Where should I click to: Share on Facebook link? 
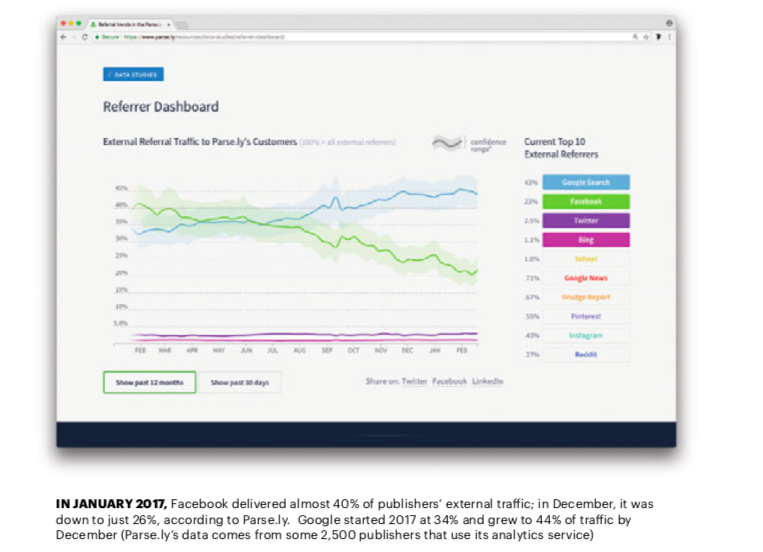click(449, 381)
